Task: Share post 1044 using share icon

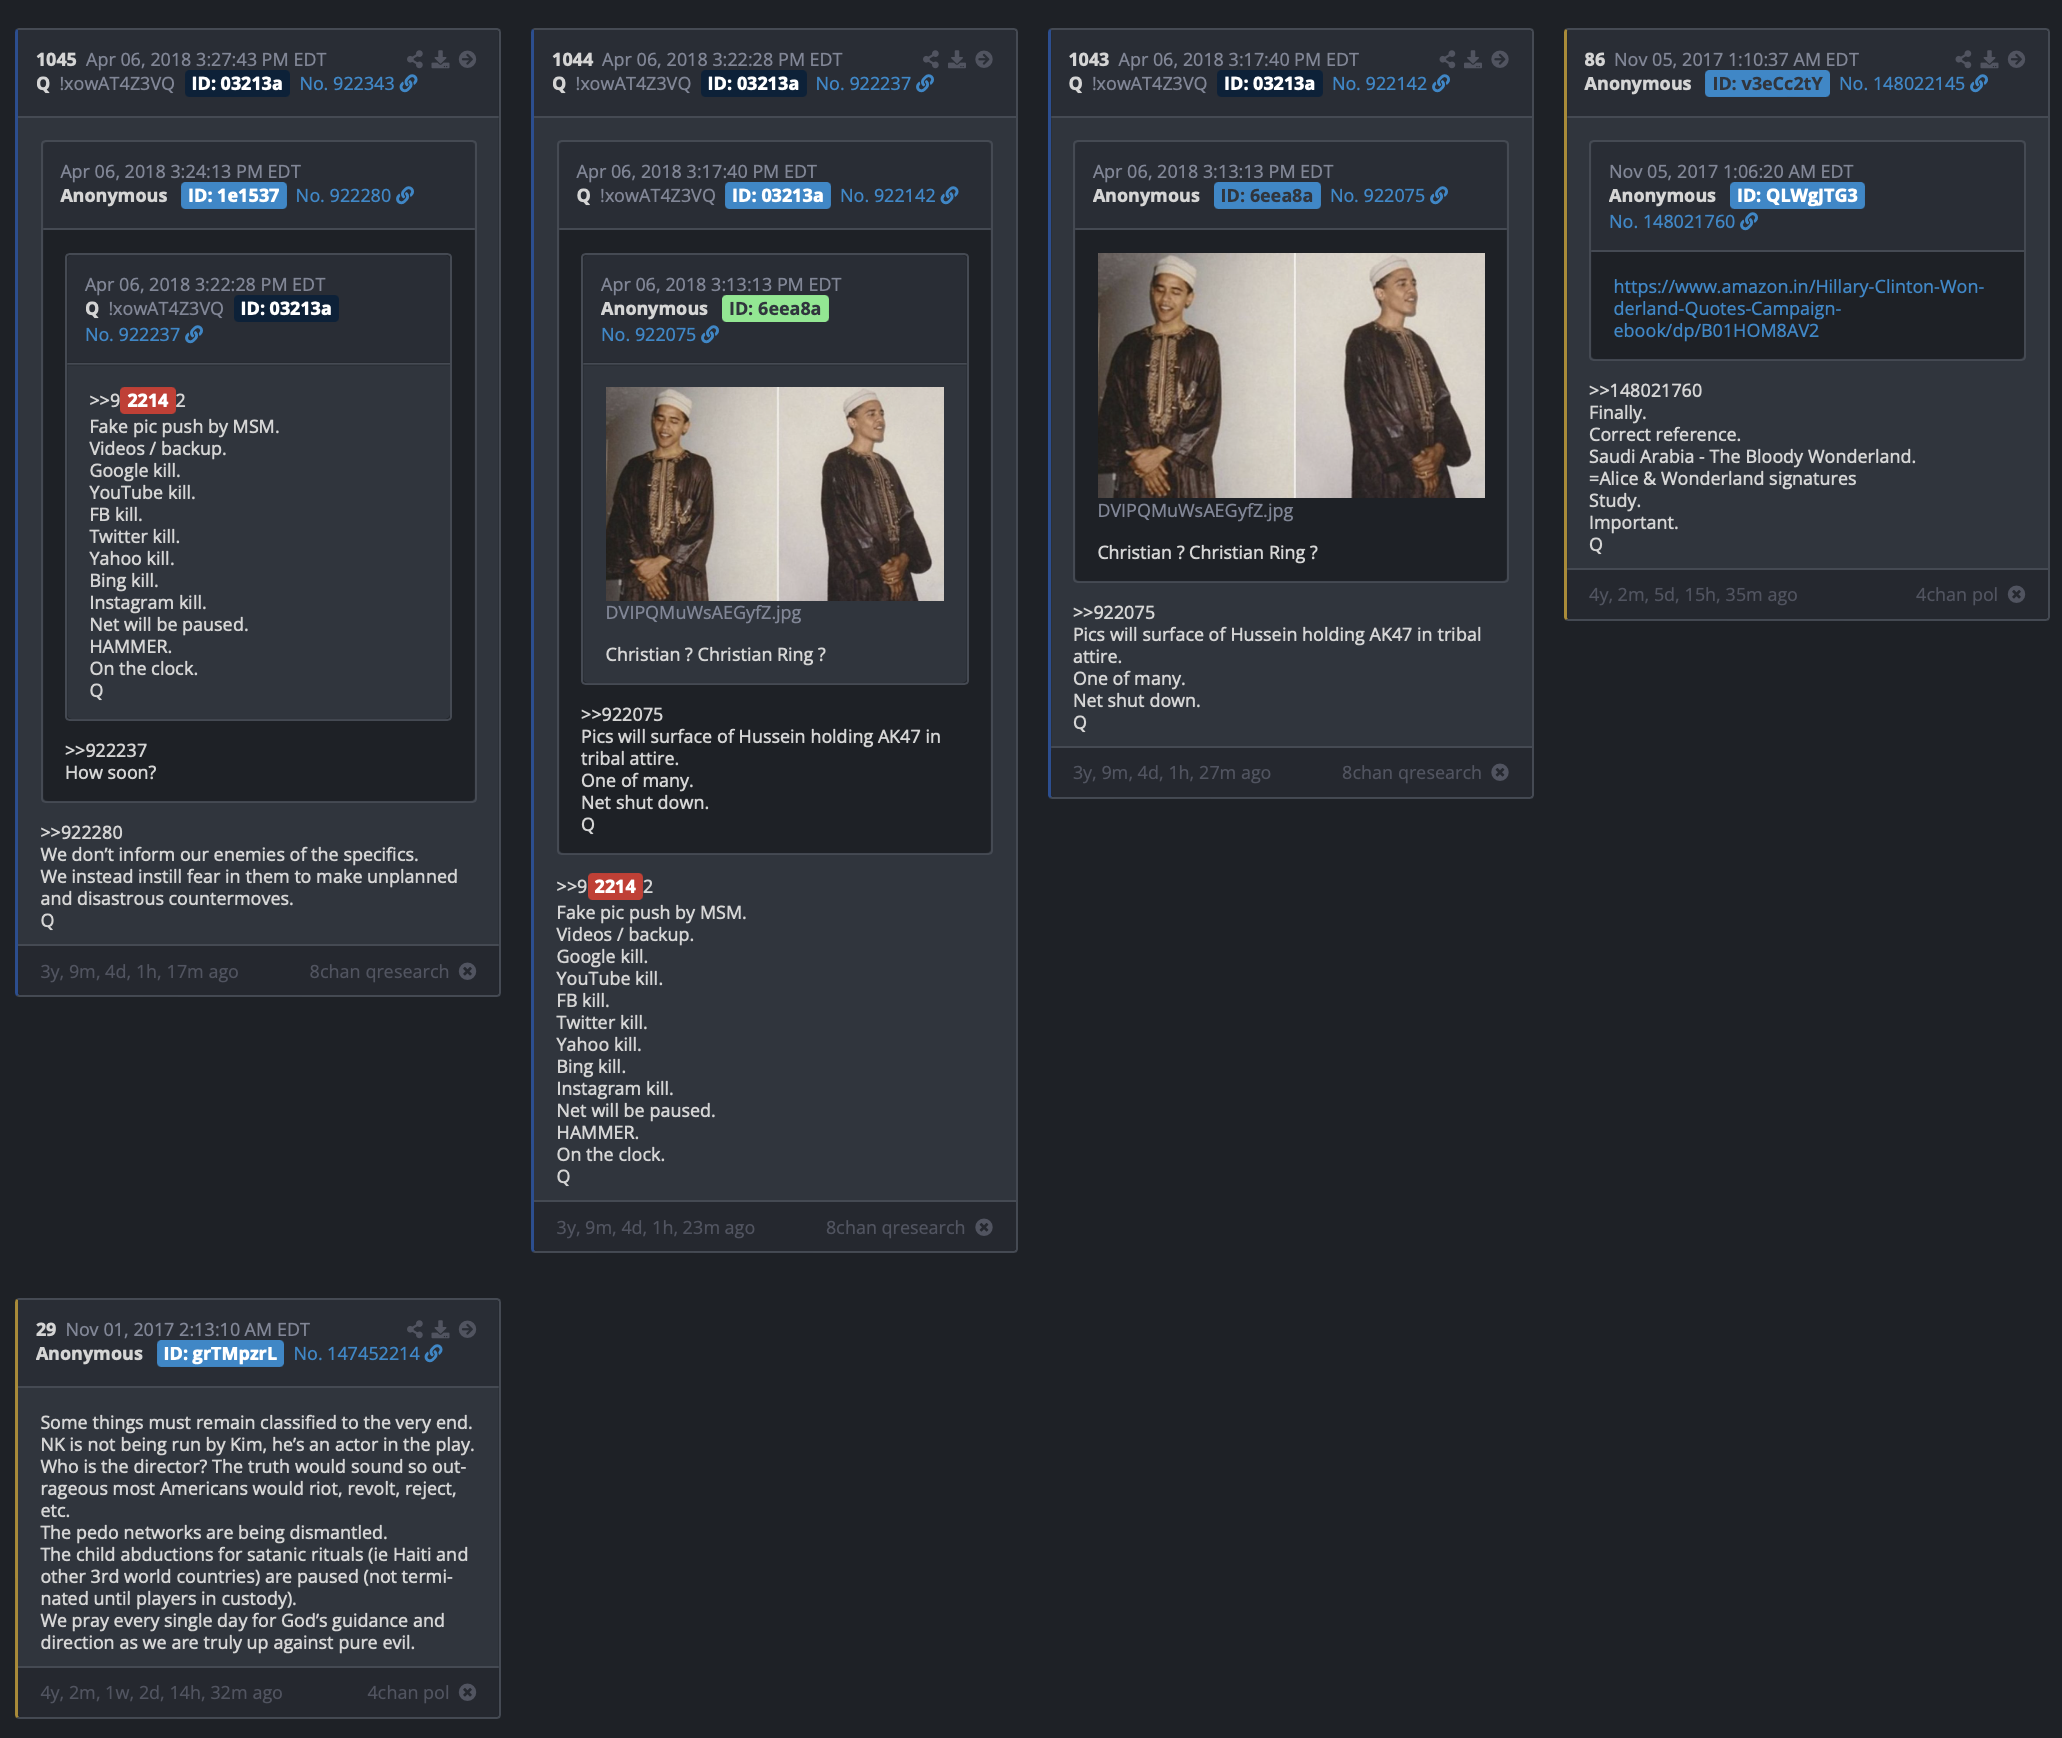Action: 930,59
